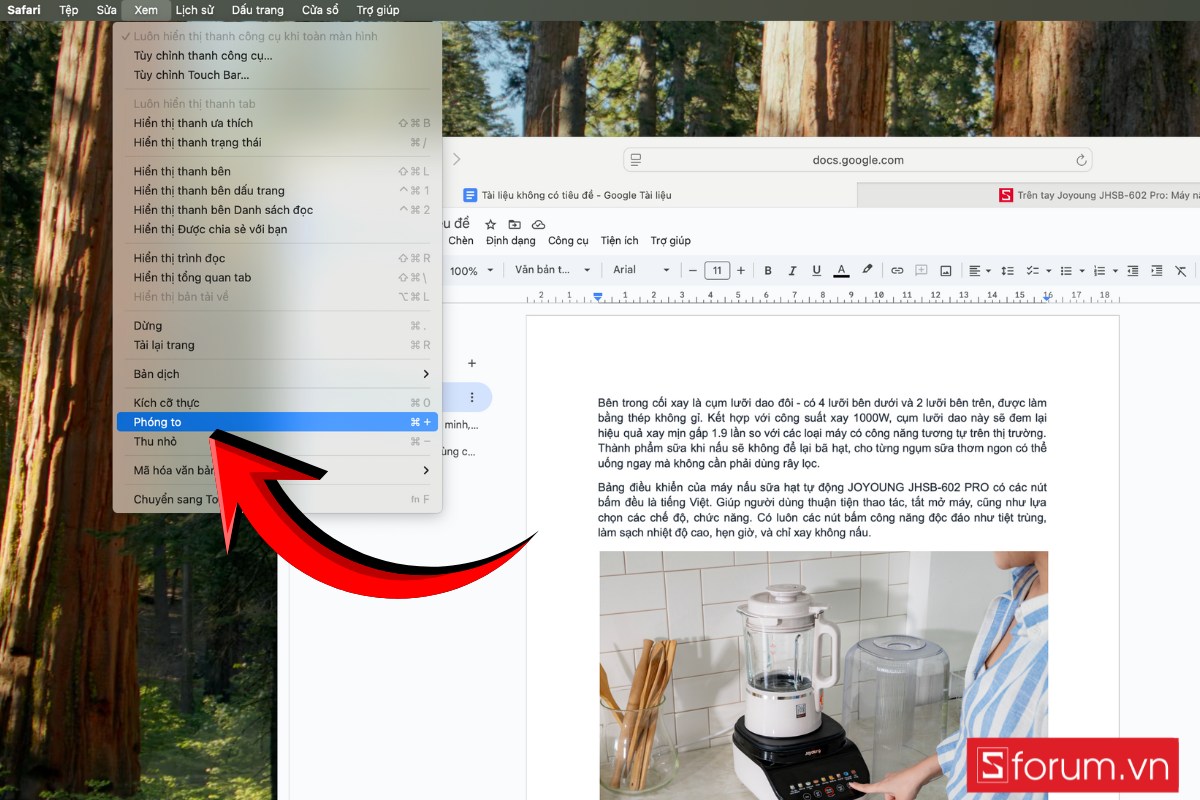Open the "Lịch sử" menu bar item
The height and width of the screenshot is (800, 1200).
tap(194, 10)
